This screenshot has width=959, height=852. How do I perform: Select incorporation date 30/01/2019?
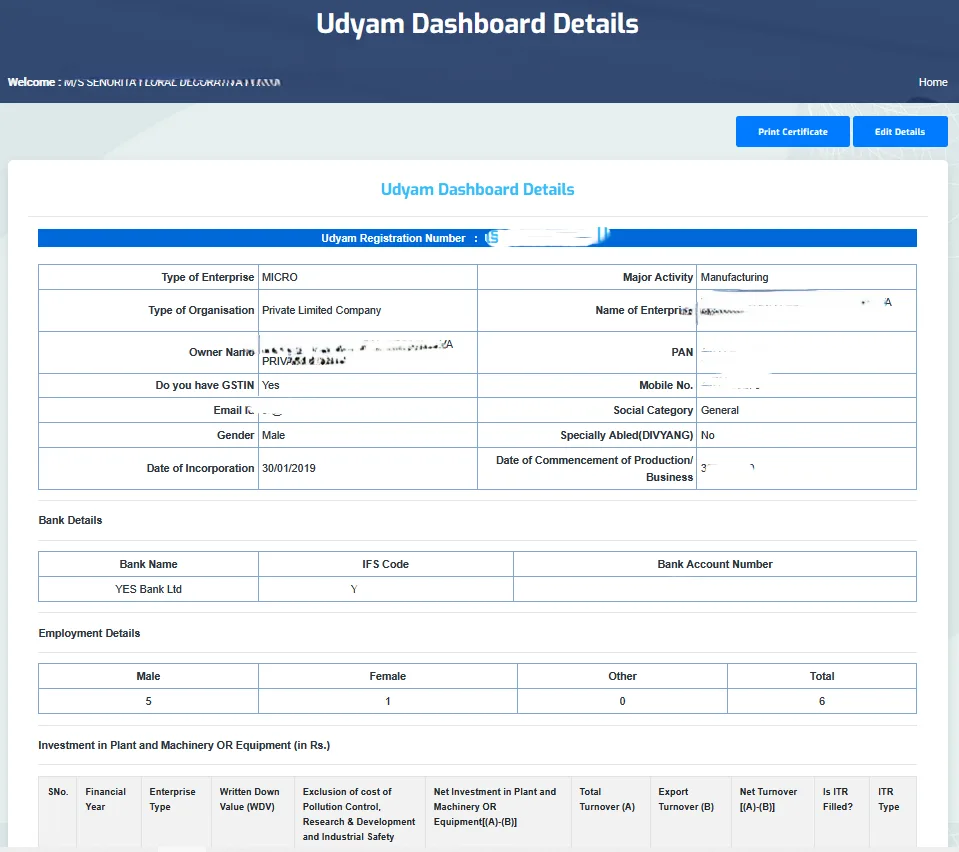289,468
